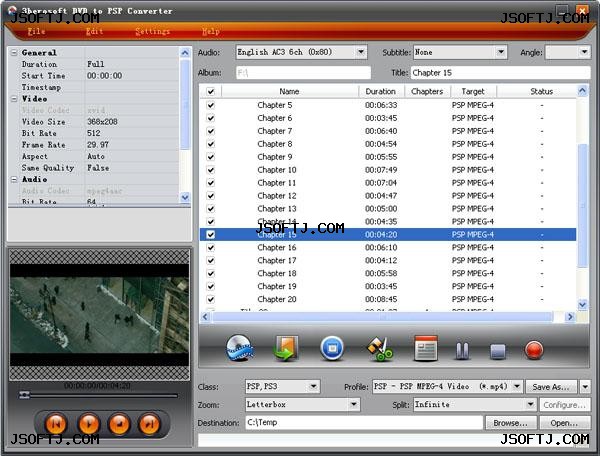Click the Album text field
600x456 pixels.
(x=303, y=73)
